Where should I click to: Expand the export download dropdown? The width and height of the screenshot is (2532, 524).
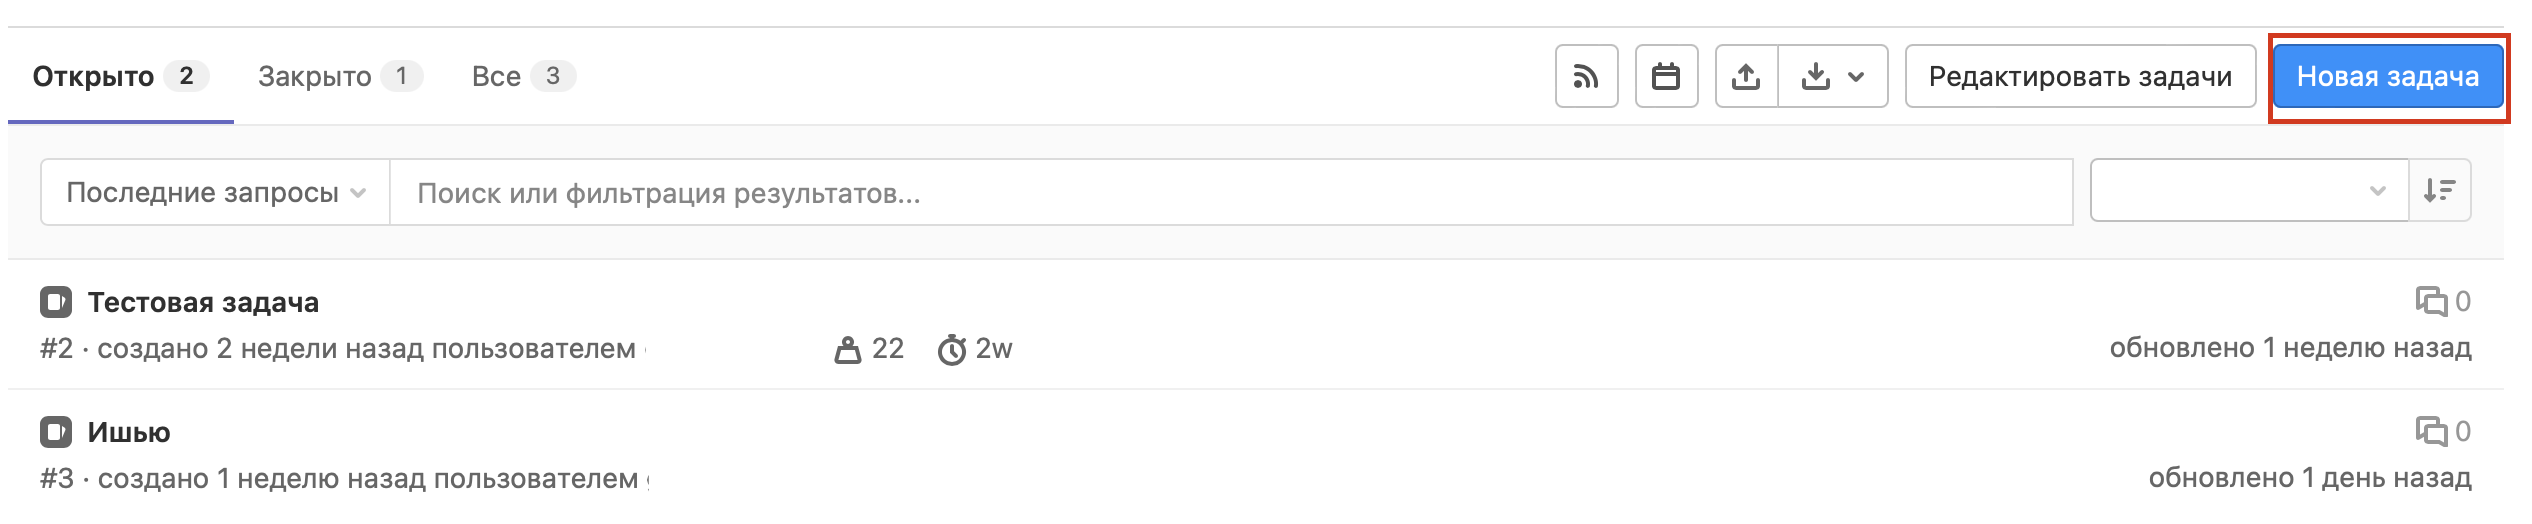click(1833, 76)
